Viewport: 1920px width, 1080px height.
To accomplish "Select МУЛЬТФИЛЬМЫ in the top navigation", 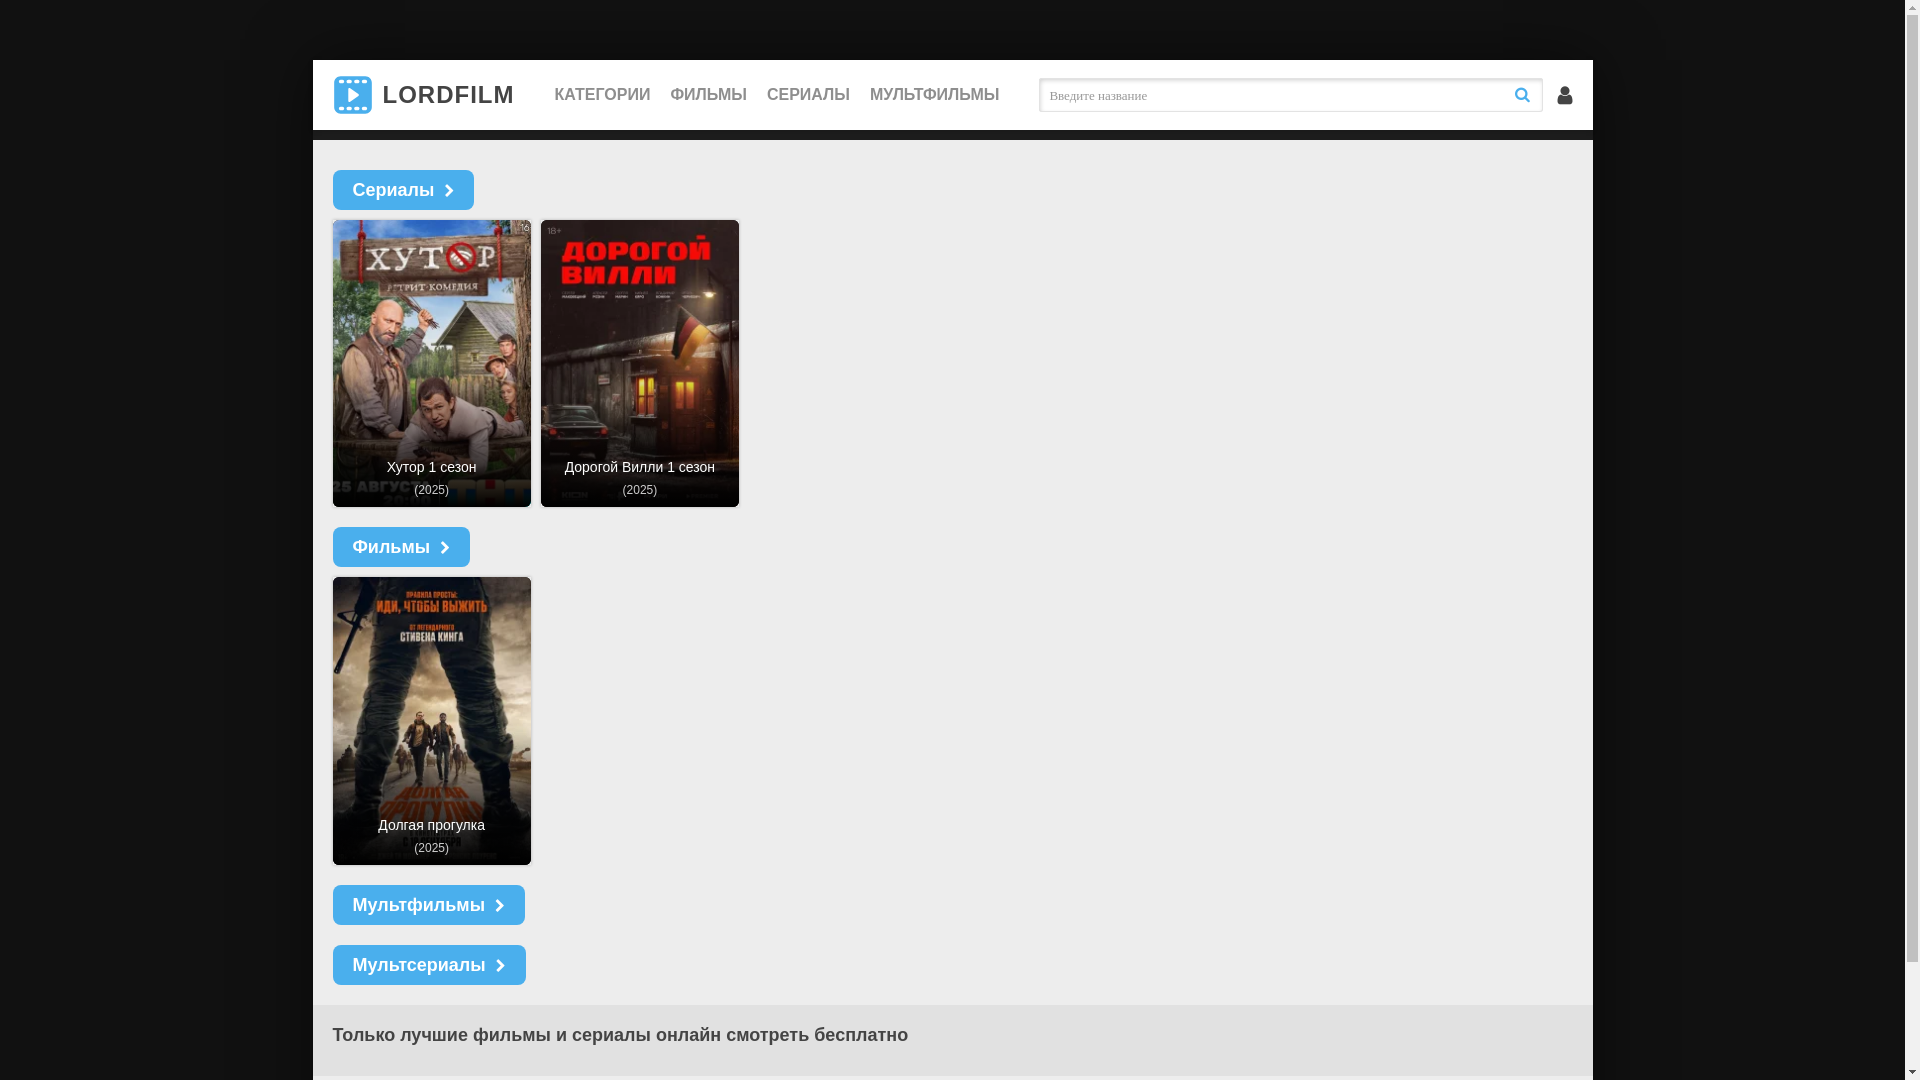I will (934, 95).
